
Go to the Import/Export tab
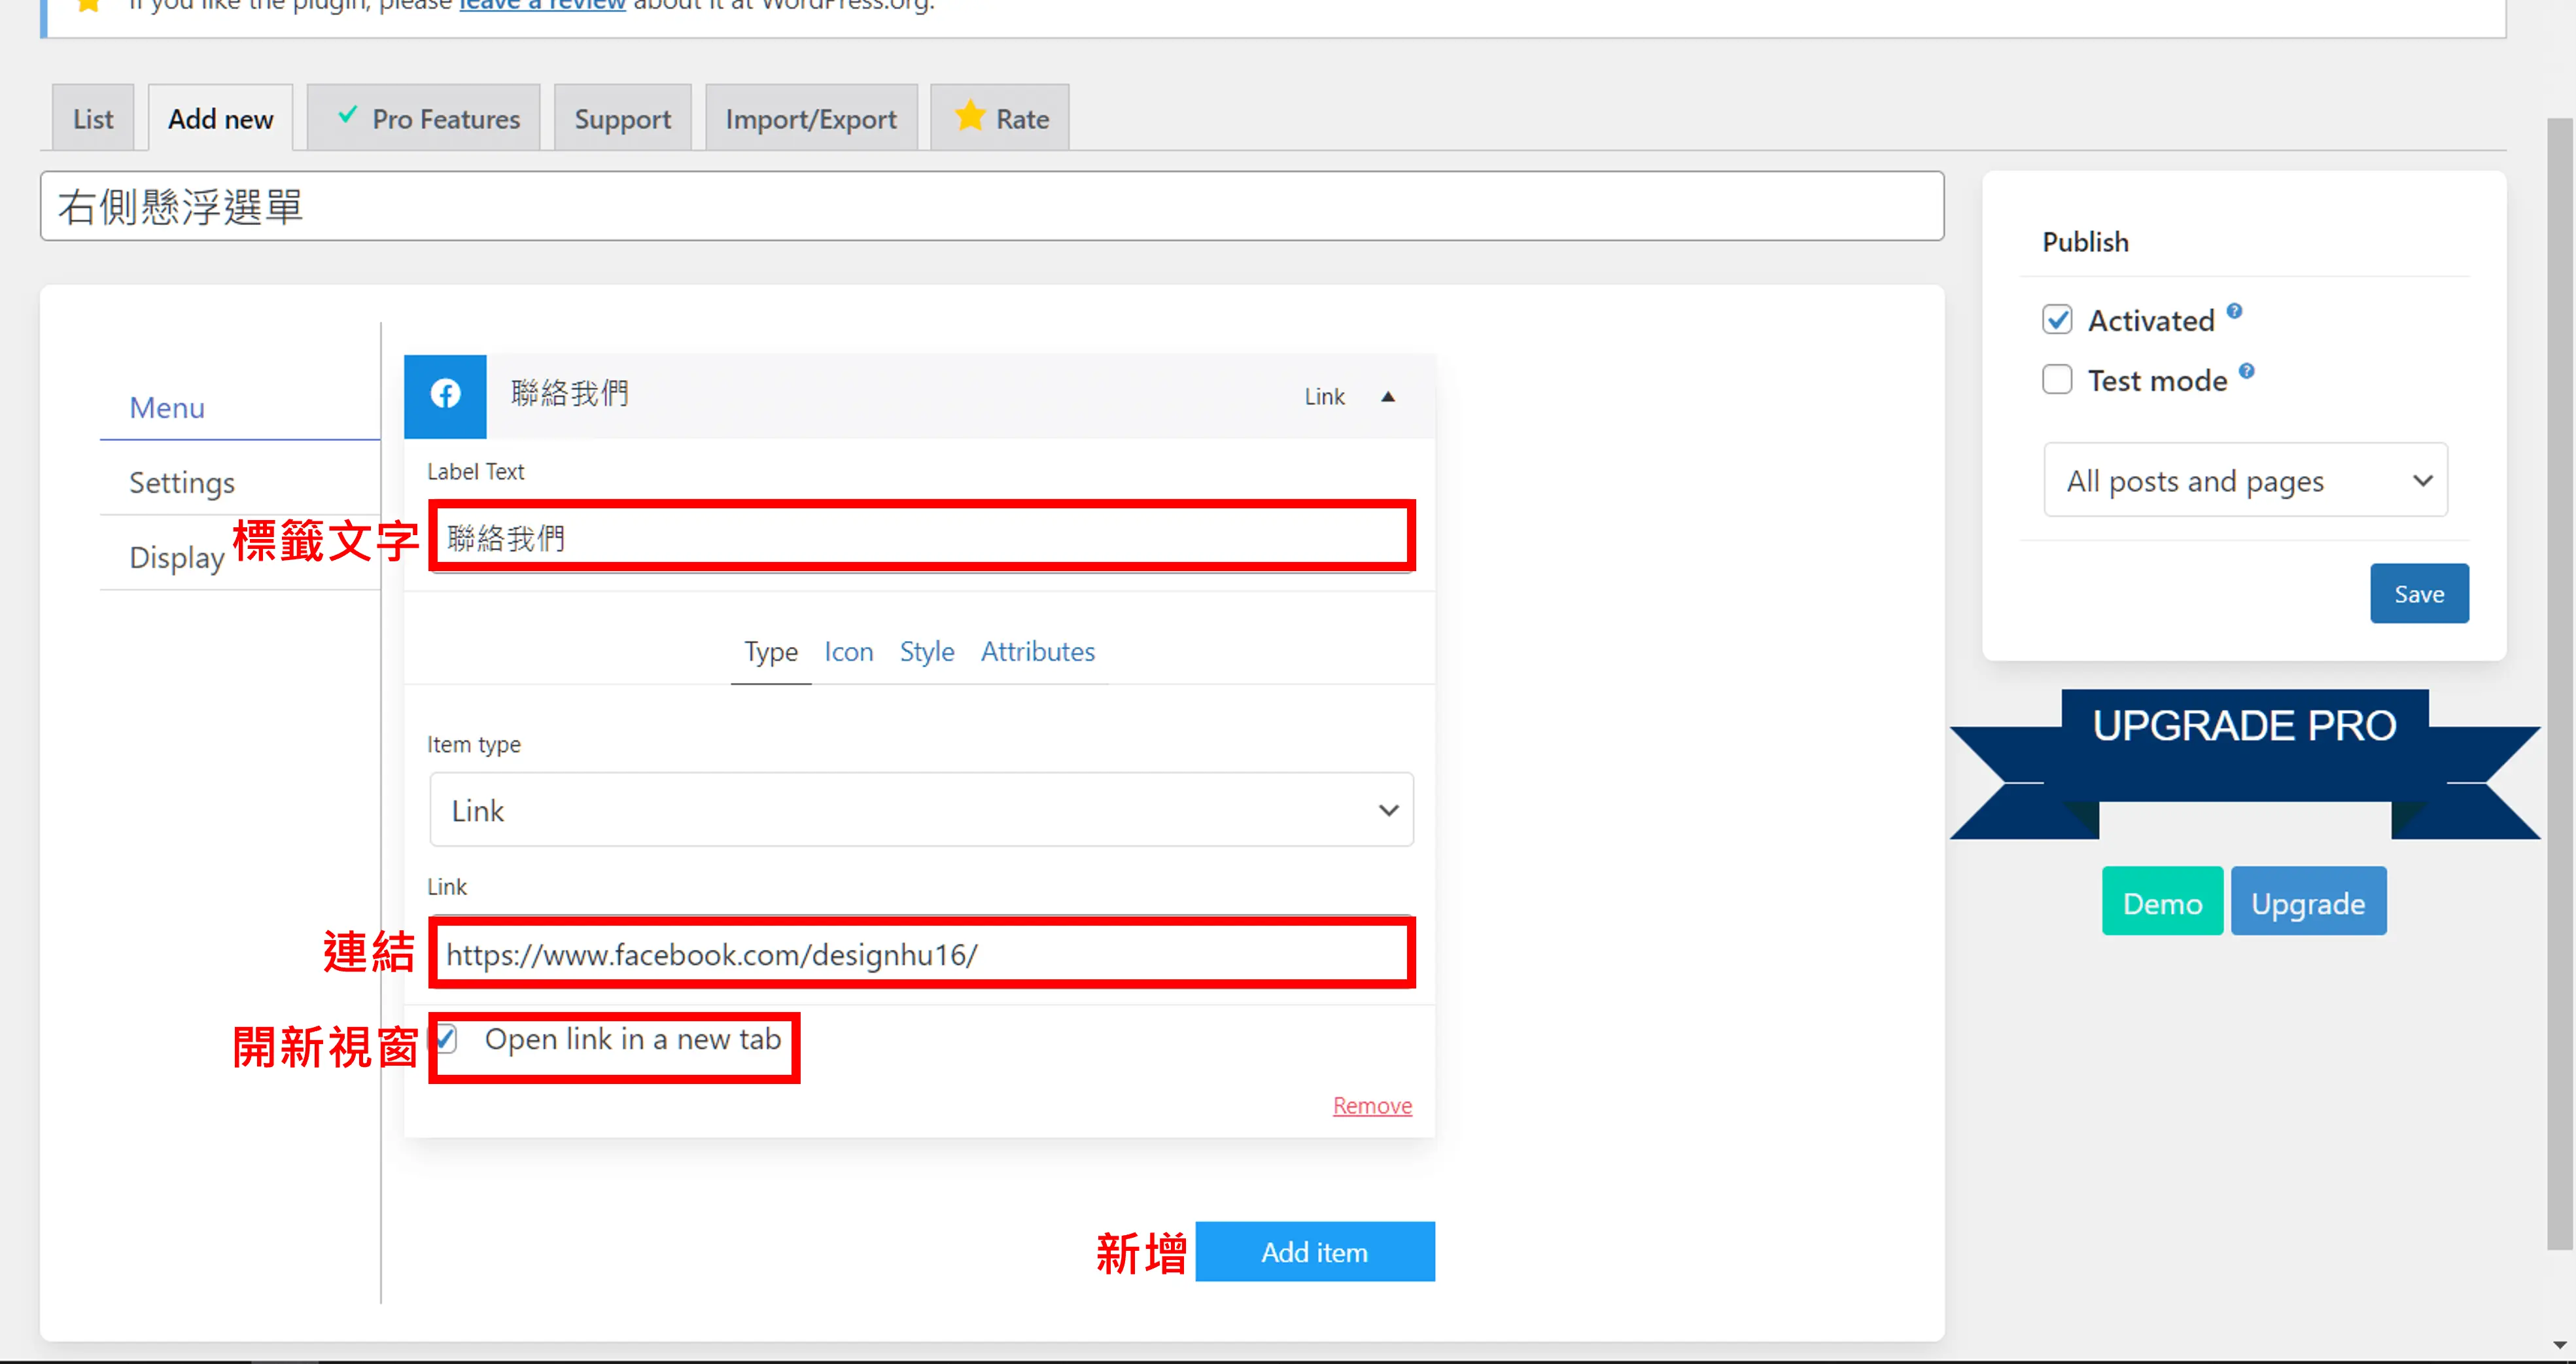point(811,118)
